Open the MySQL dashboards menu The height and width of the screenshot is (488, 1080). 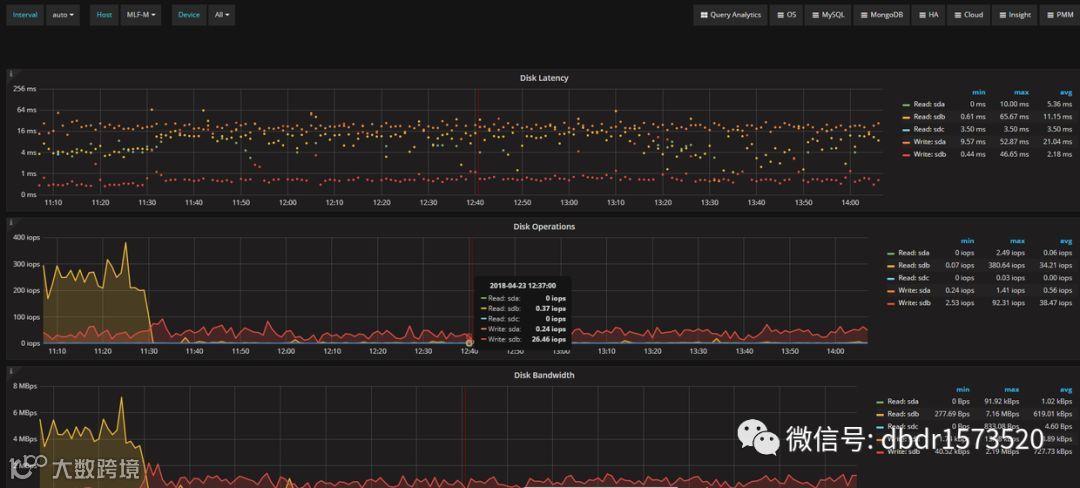827,14
